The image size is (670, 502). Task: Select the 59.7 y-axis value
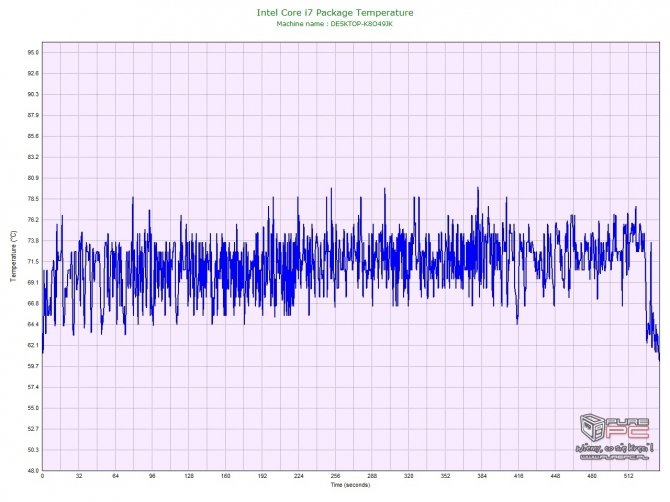(33, 367)
